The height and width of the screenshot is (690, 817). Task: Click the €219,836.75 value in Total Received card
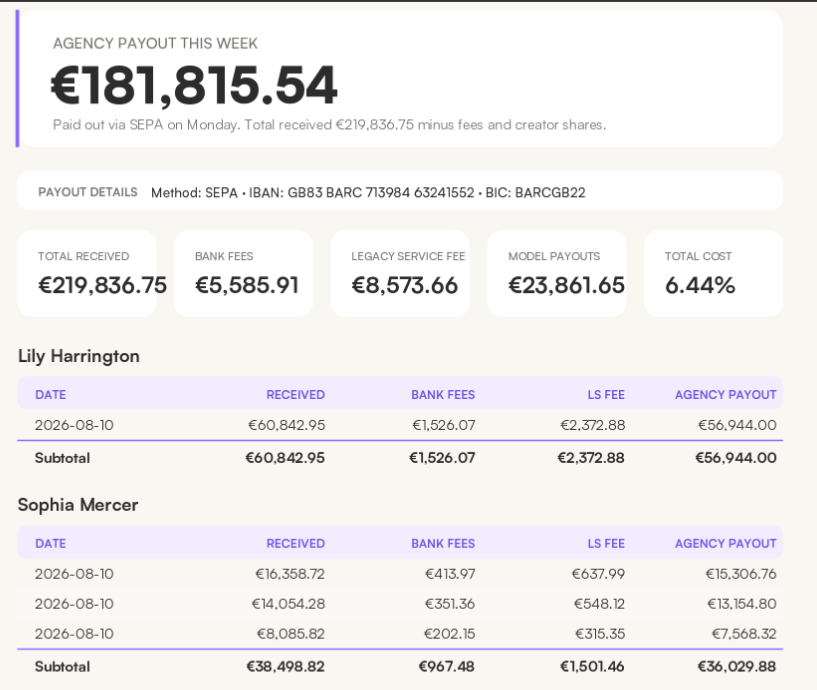[x=102, y=285]
